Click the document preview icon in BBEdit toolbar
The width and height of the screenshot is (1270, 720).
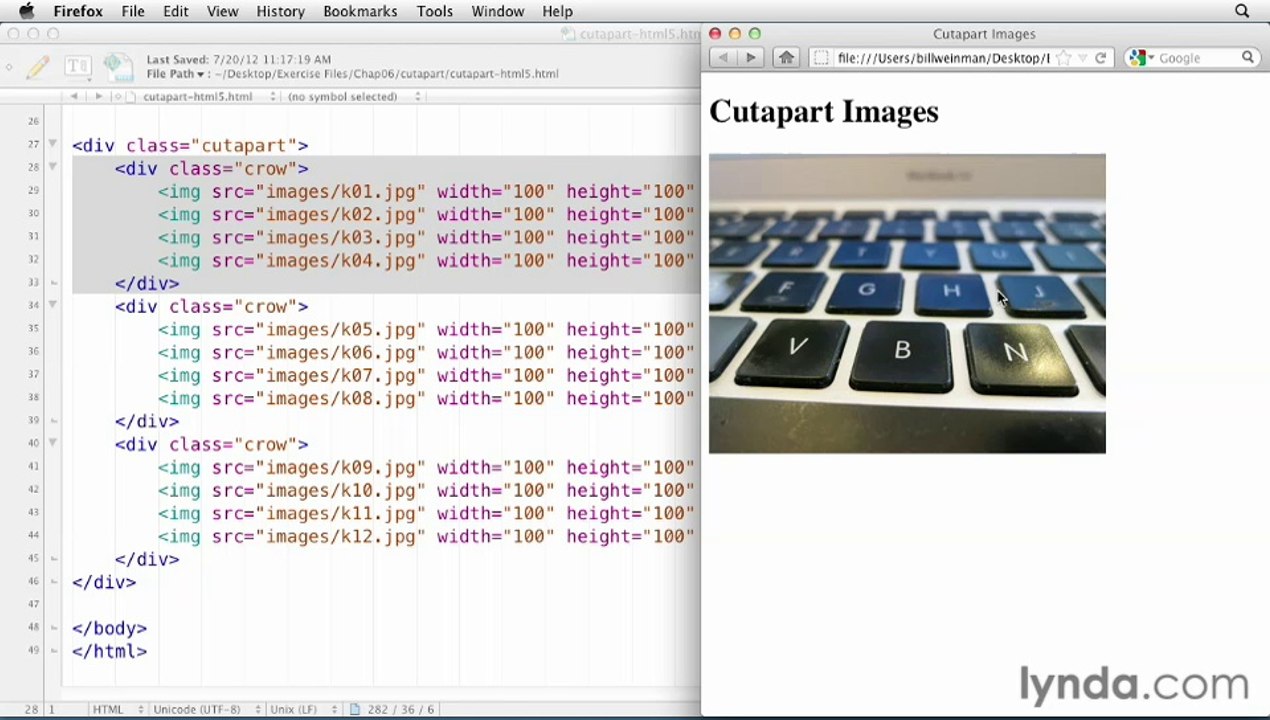coord(117,67)
